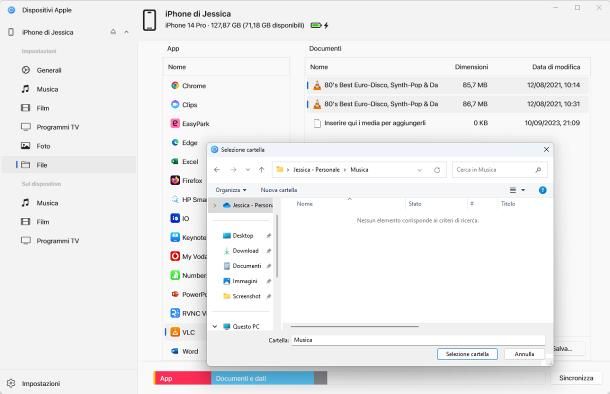610x394 pixels.
Task: Go up one folder level with up arrow
Action: pos(261,170)
